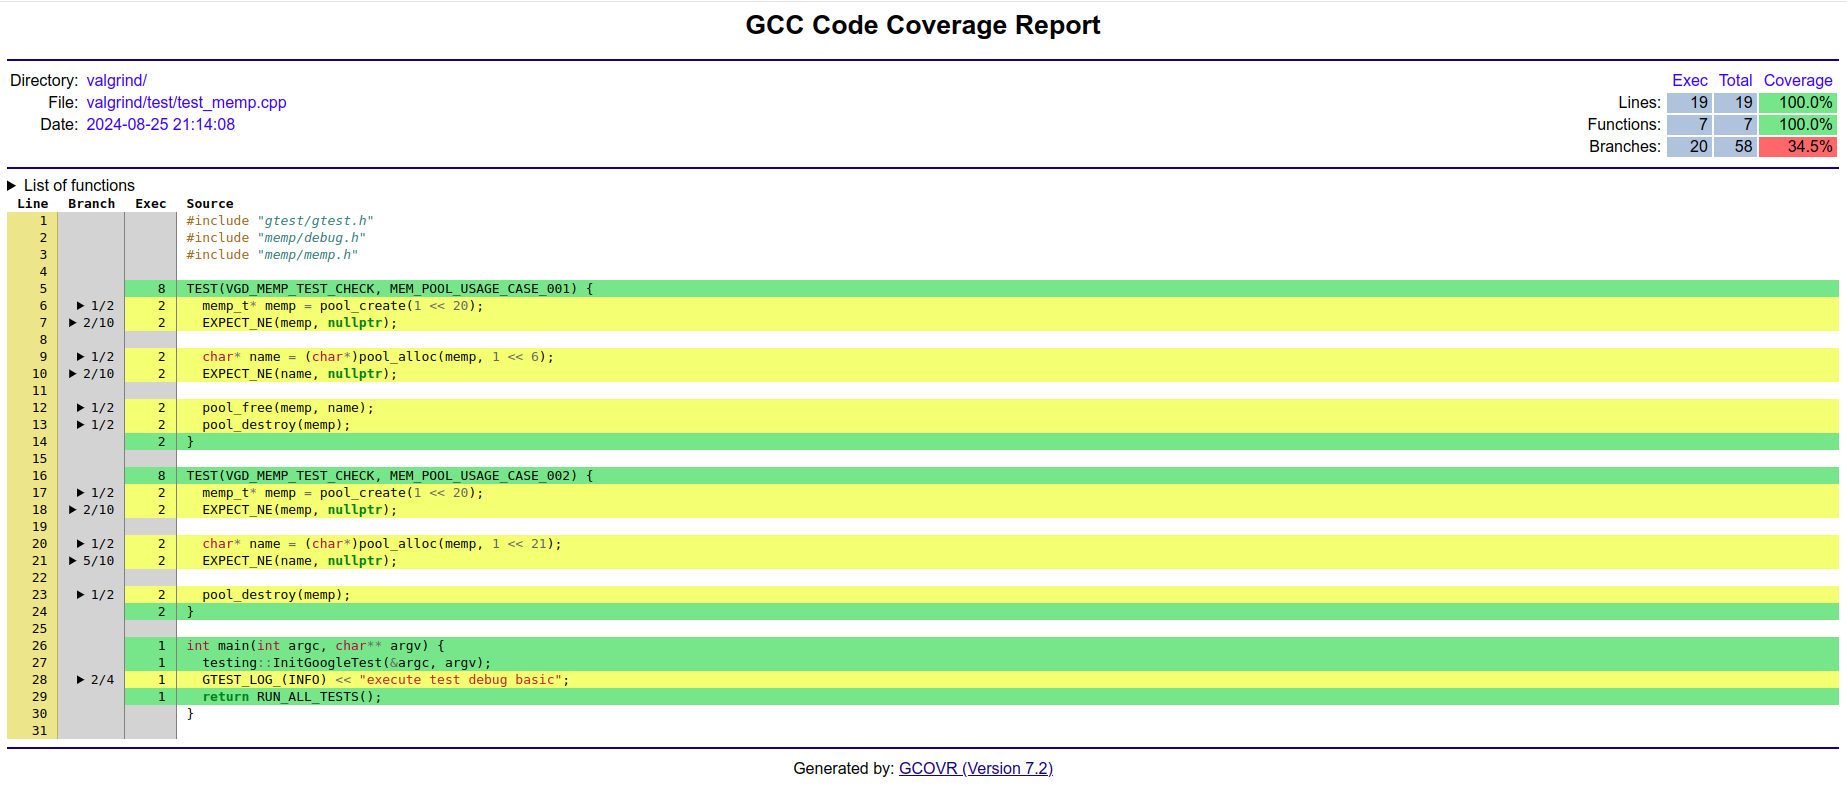Viewport: 1847px width, 793px height.
Task: Click the TEST MEM_POOL_USAGE_CASE_001 source line
Action: (389, 289)
